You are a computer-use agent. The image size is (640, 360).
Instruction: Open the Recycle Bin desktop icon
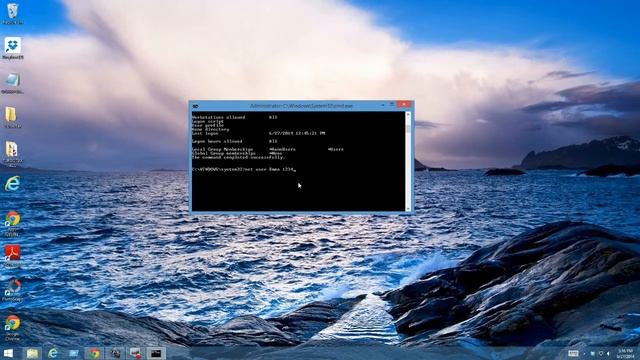point(13,13)
